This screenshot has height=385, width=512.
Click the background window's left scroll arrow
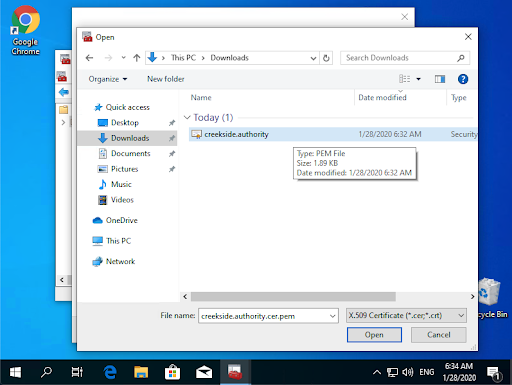pos(62,280)
